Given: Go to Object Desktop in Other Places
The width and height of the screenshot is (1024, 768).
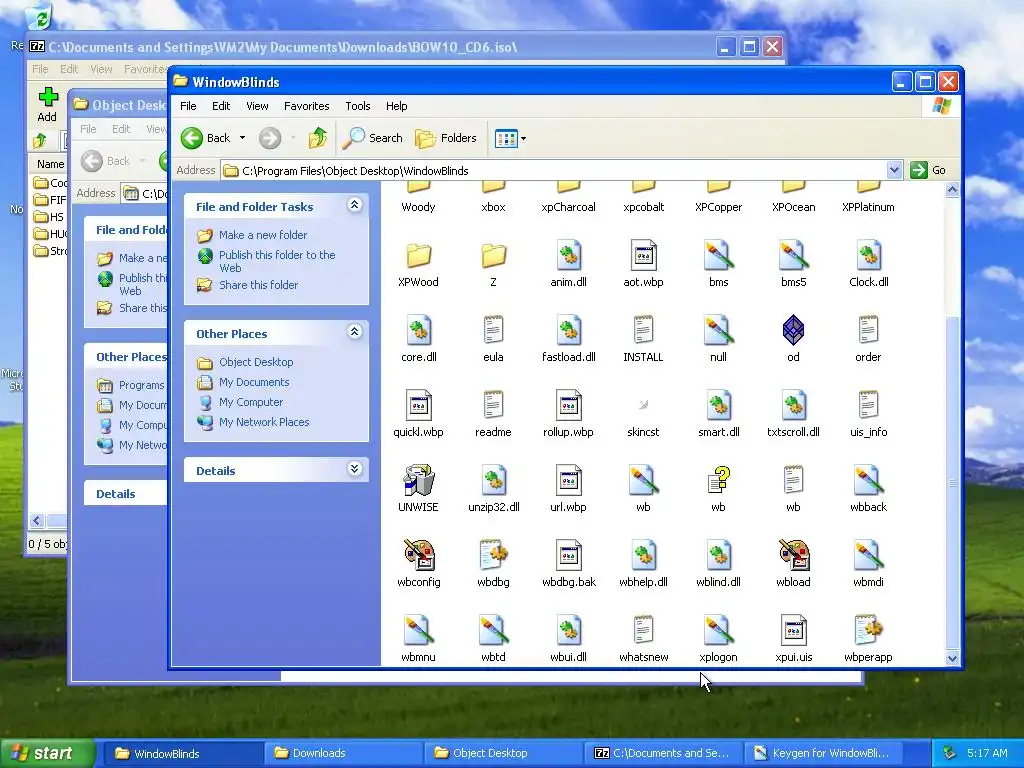Looking at the screenshot, I should coord(256,362).
